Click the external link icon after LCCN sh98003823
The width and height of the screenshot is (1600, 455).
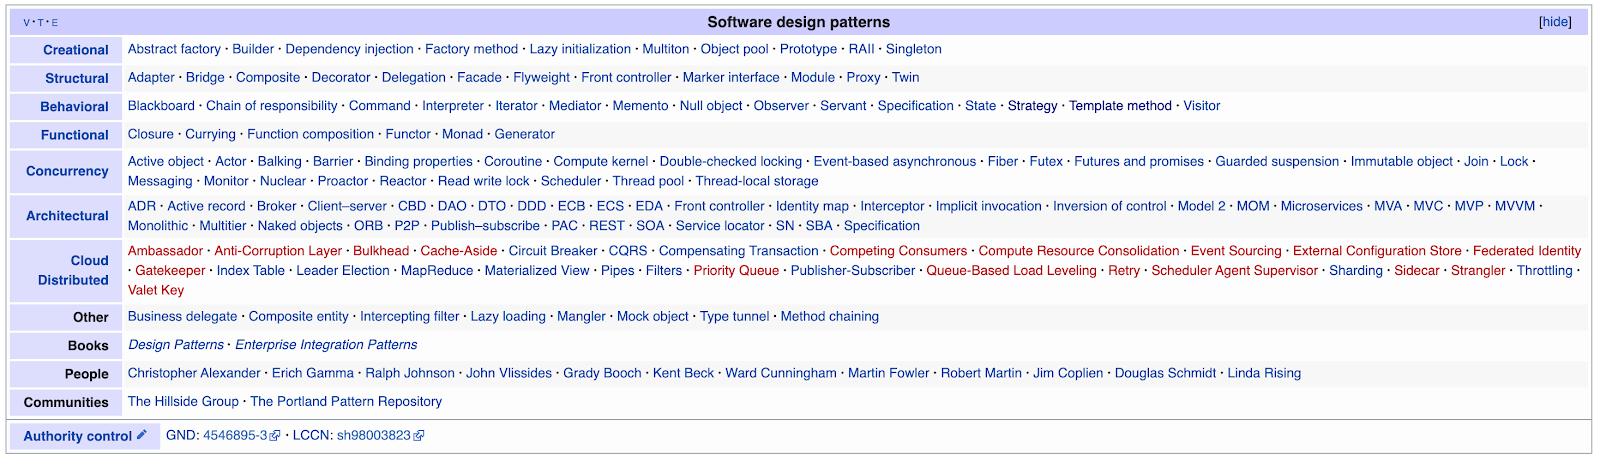[419, 436]
